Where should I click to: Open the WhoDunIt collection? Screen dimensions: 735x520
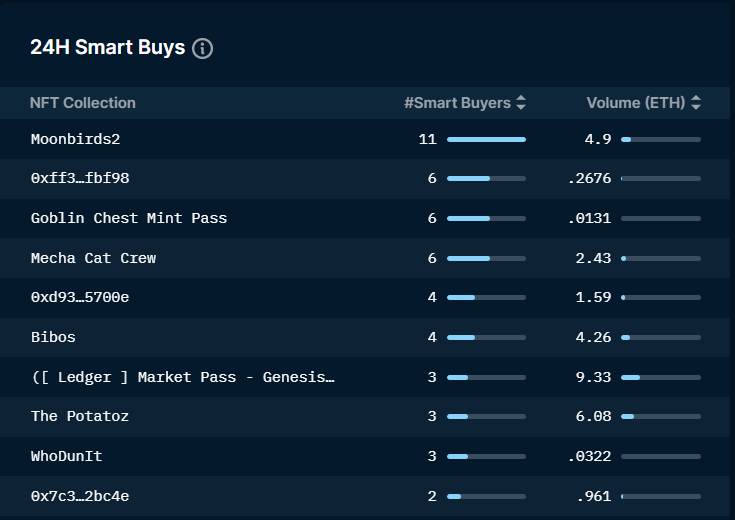coord(66,456)
